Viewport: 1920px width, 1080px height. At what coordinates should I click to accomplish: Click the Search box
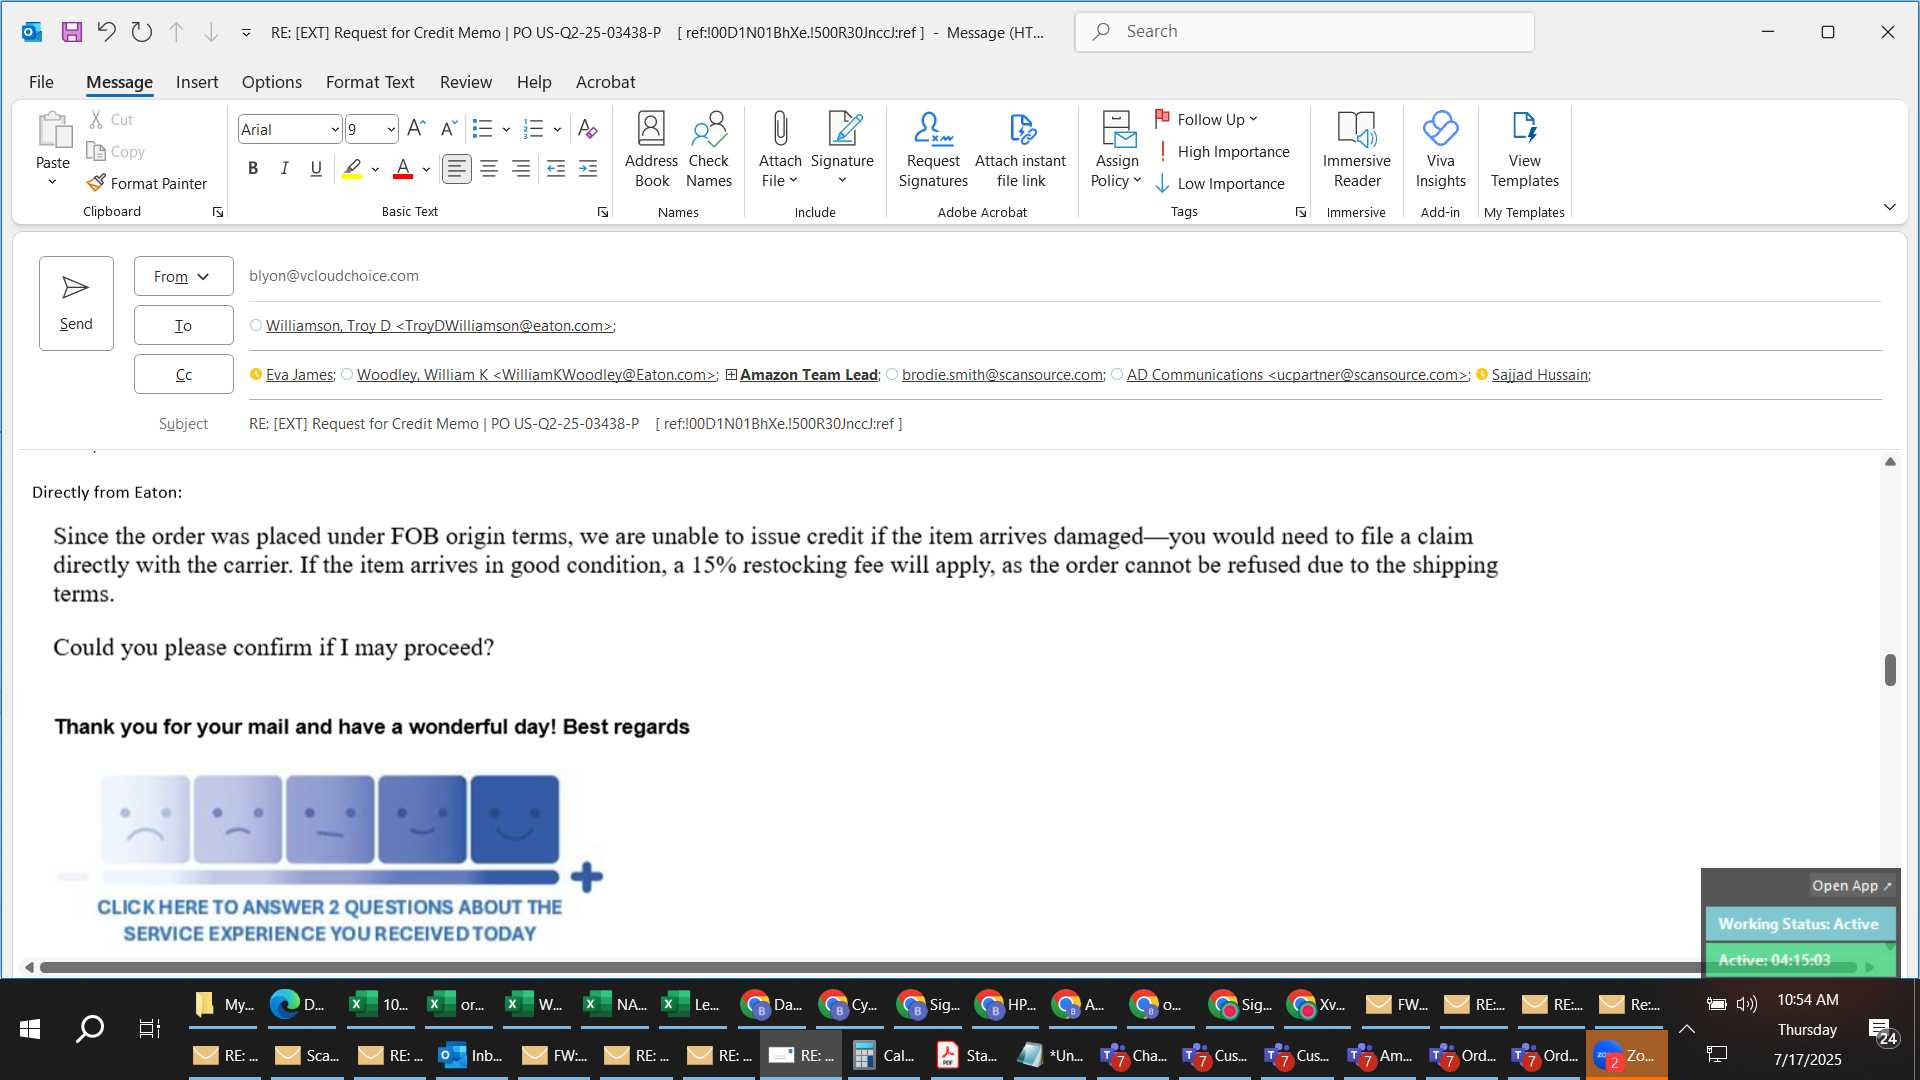coord(1304,32)
